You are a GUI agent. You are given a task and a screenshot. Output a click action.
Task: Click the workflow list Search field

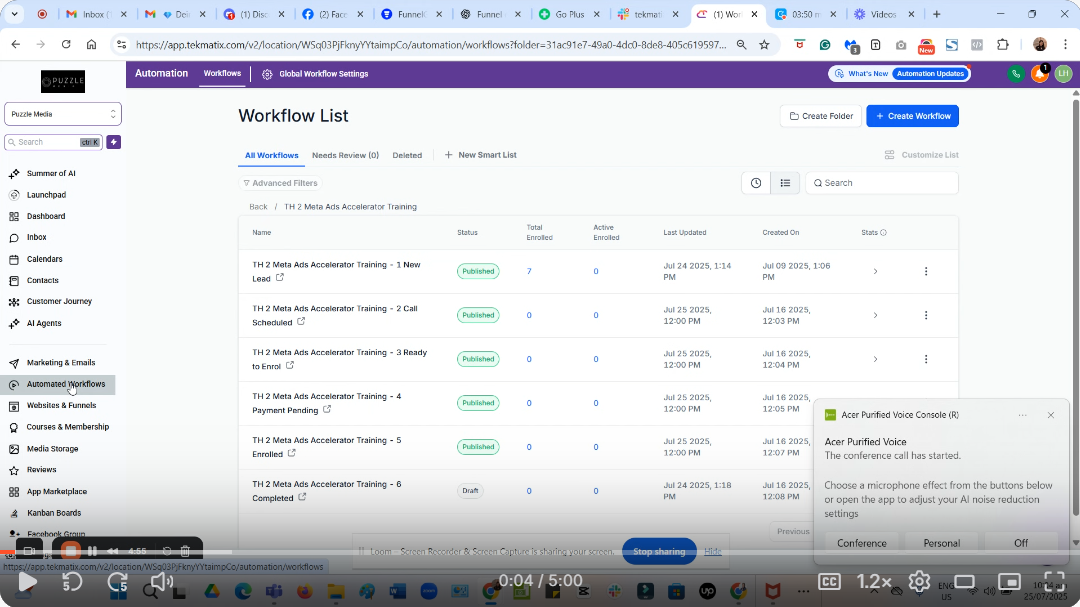click(882, 183)
